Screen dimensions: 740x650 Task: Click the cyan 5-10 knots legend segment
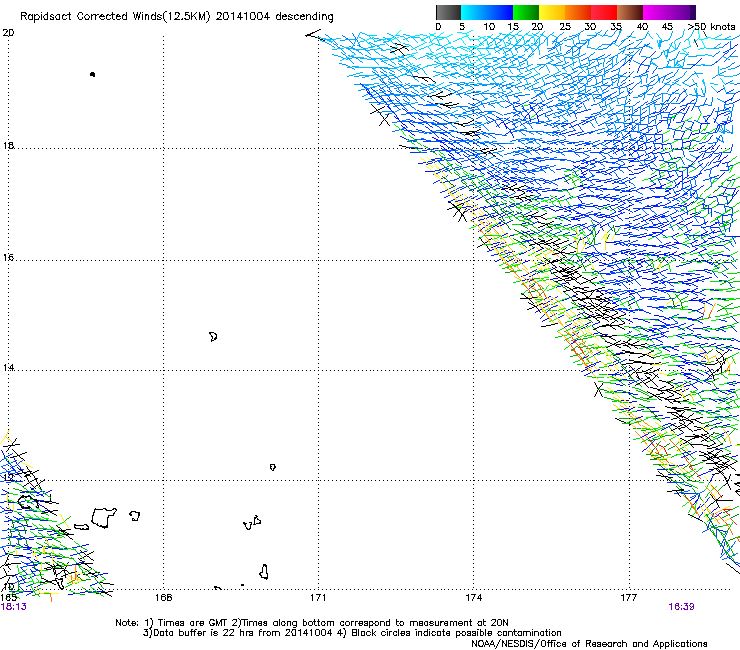click(x=474, y=12)
